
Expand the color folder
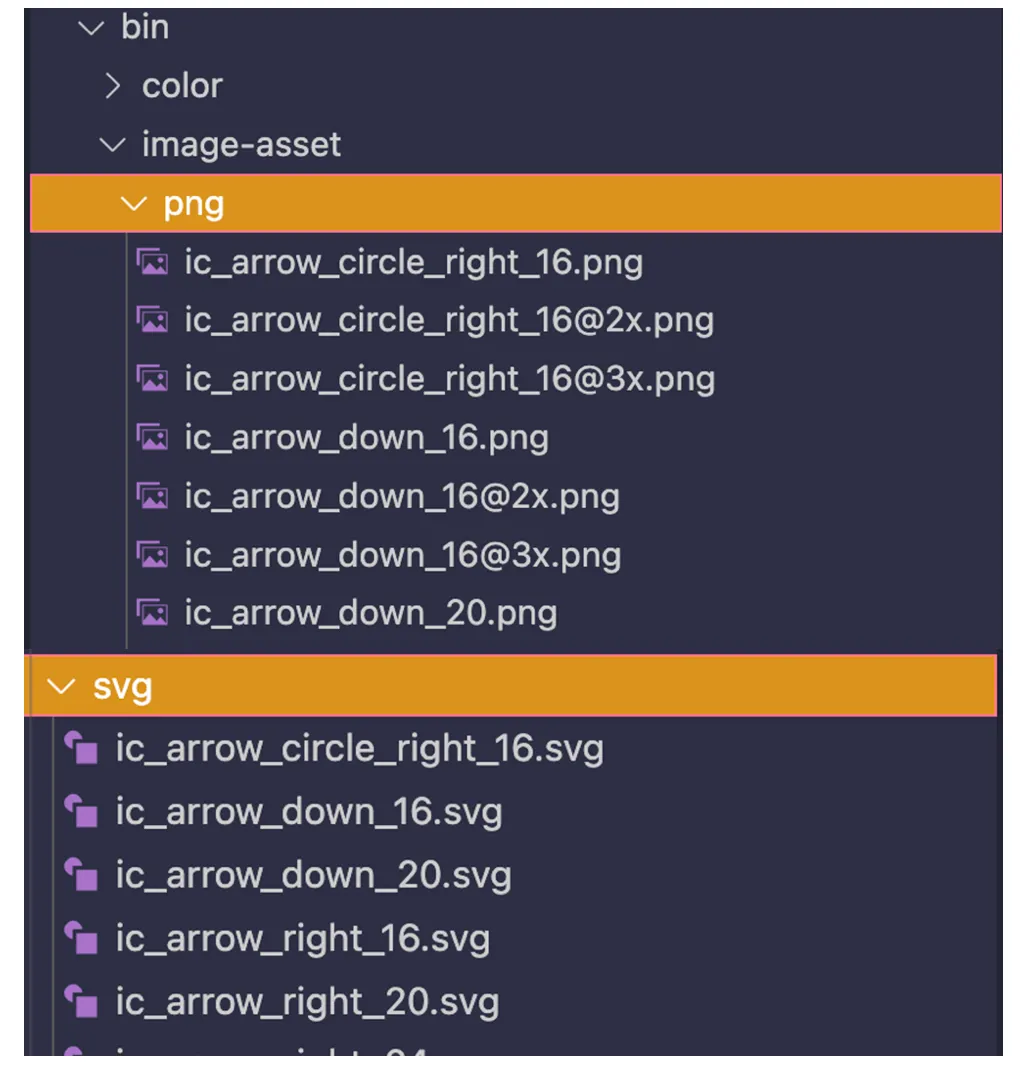pos(114,86)
